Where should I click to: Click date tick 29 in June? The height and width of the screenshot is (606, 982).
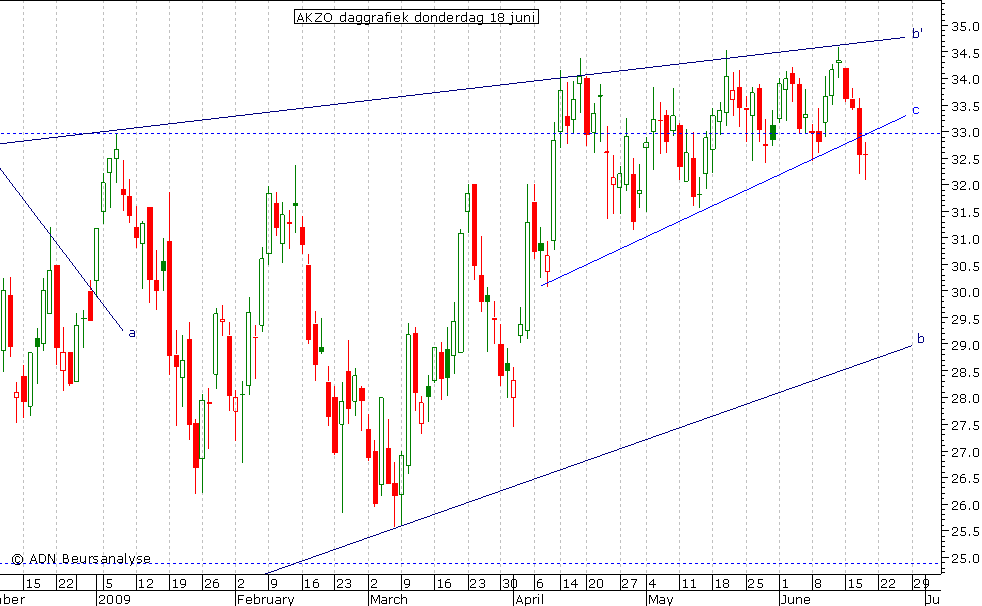point(921,583)
